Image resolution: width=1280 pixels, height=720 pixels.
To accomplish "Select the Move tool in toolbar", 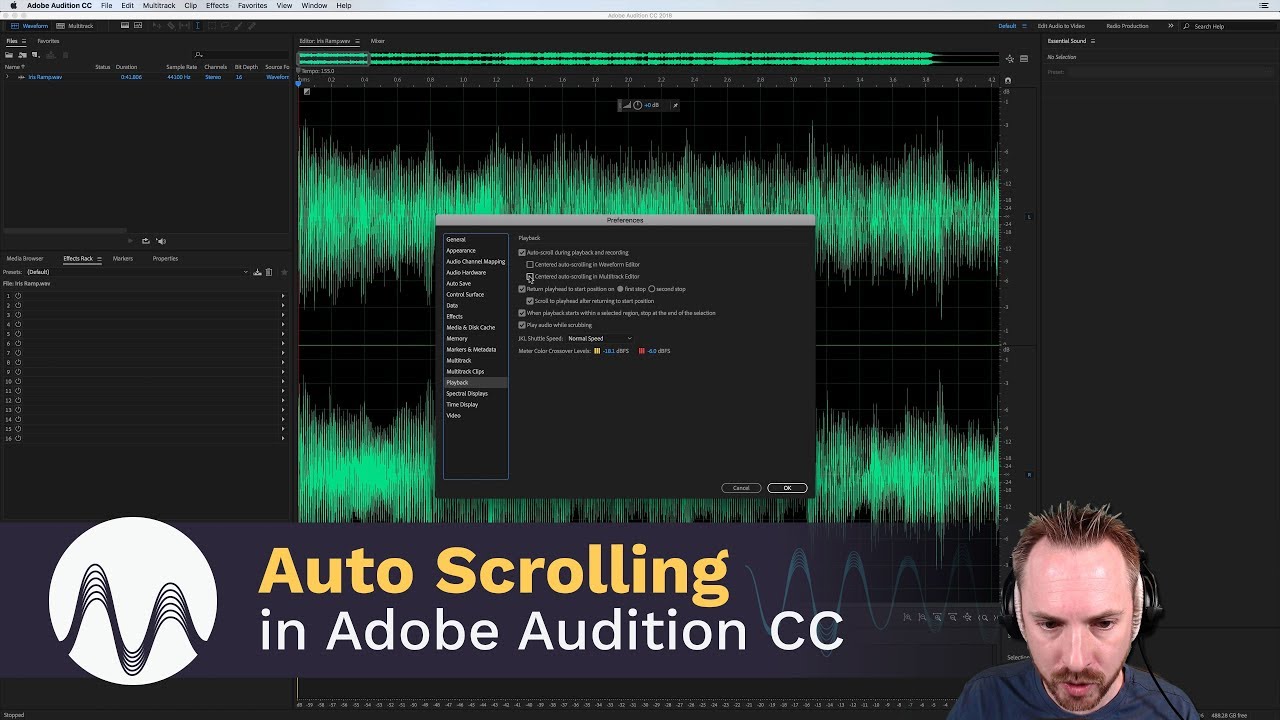I will pyautogui.click(x=157, y=26).
